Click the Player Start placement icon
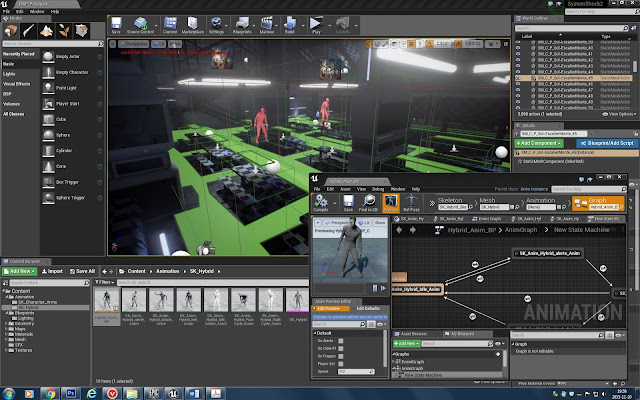This screenshot has width=640, height=400. coord(48,104)
